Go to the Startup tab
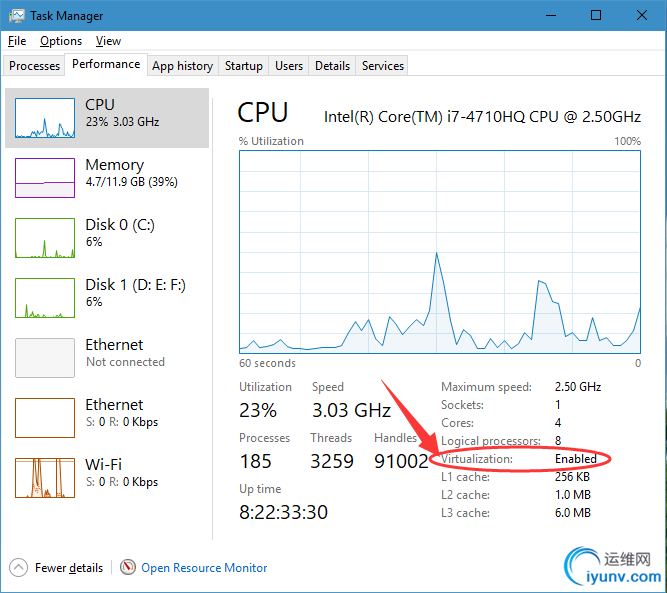 (244, 66)
